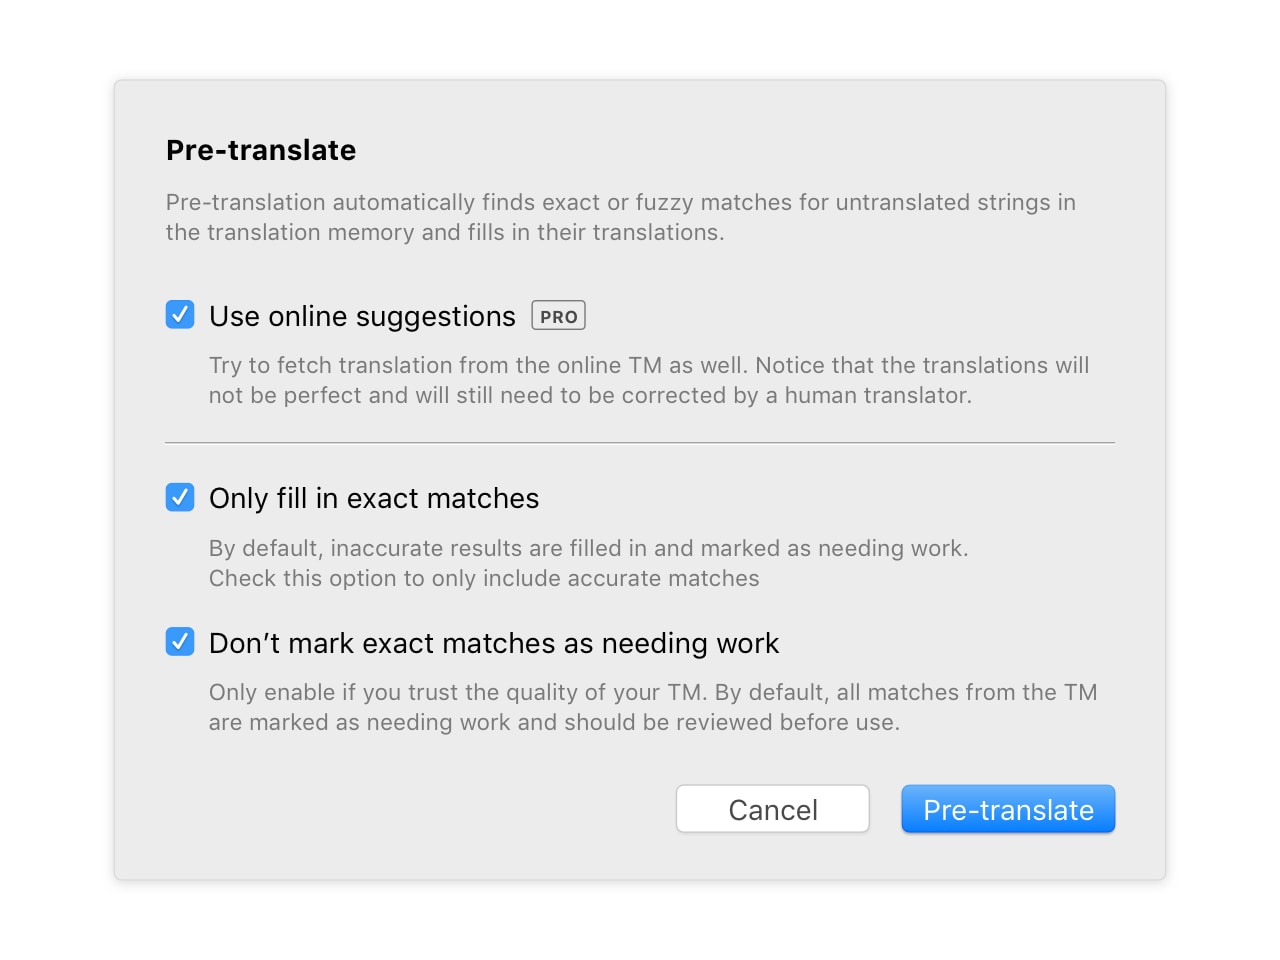The image size is (1280, 960).
Task: Click the horizontal divider below online suggestions
Action: [x=640, y=442]
